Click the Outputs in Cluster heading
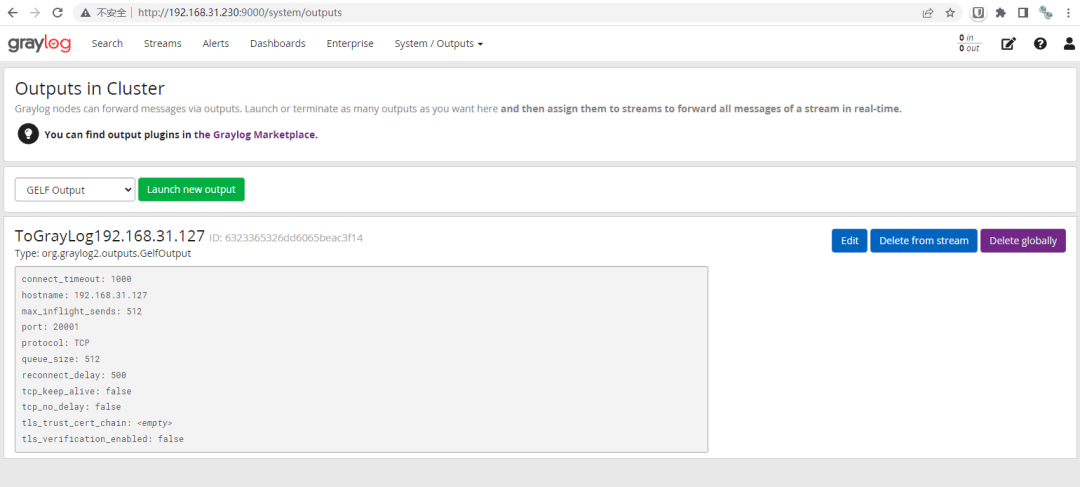The width and height of the screenshot is (1080, 487). pyautogui.click(x=90, y=88)
